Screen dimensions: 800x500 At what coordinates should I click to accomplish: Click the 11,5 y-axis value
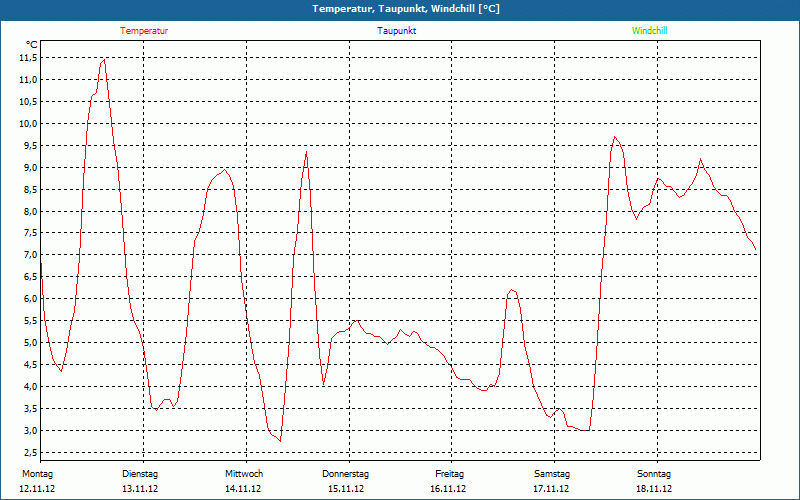[28, 58]
